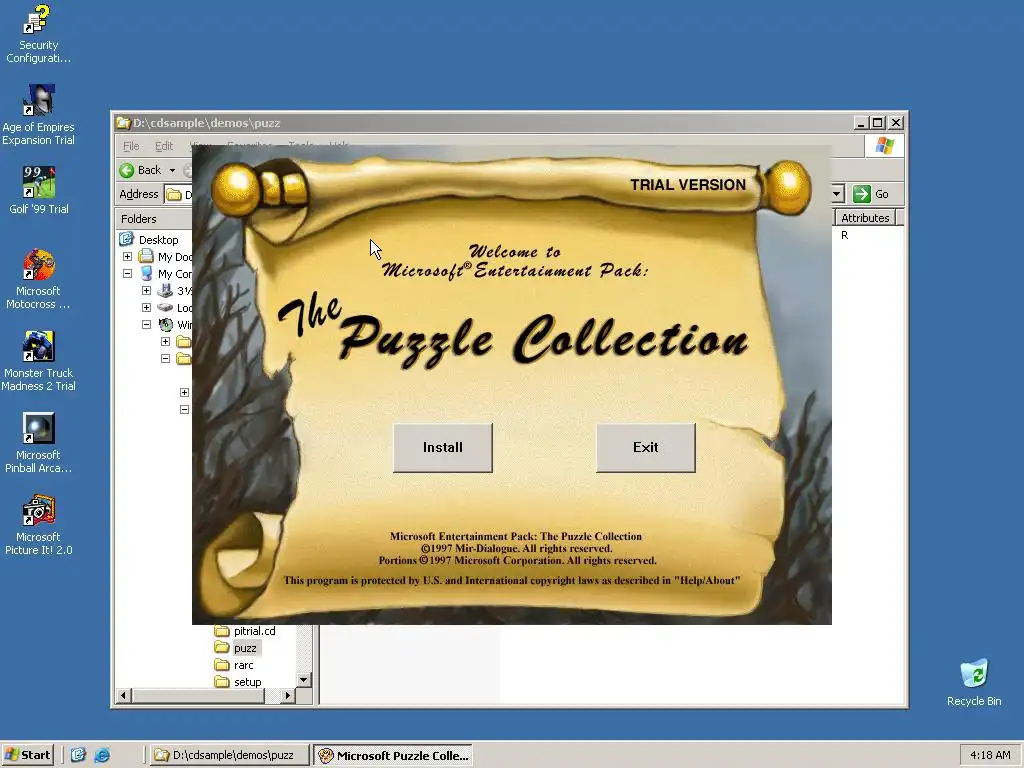Open Edit menu in Explorer window

tap(164, 146)
